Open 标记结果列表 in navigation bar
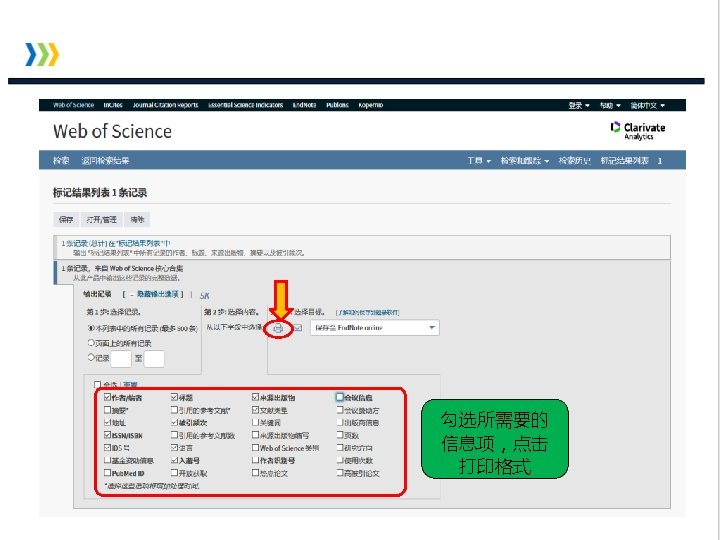Image resolution: width=720 pixels, height=540 pixels. 624,161
